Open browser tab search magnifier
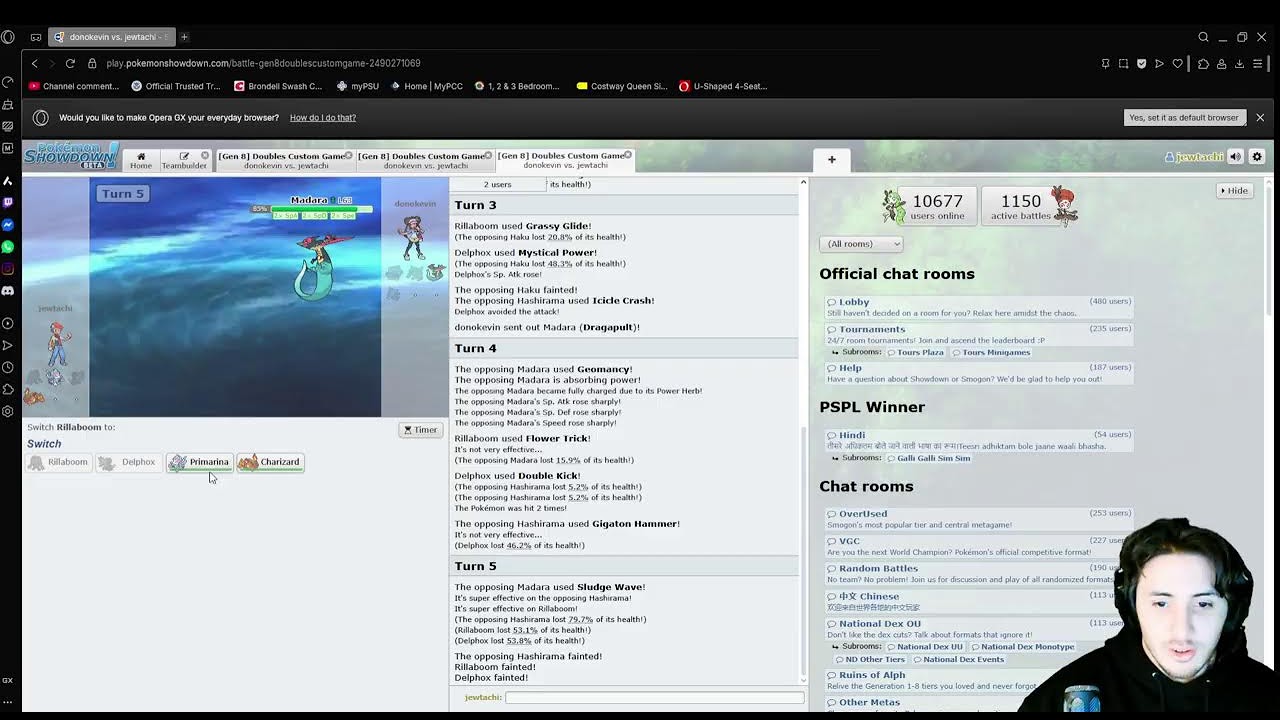 point(1203,37)
